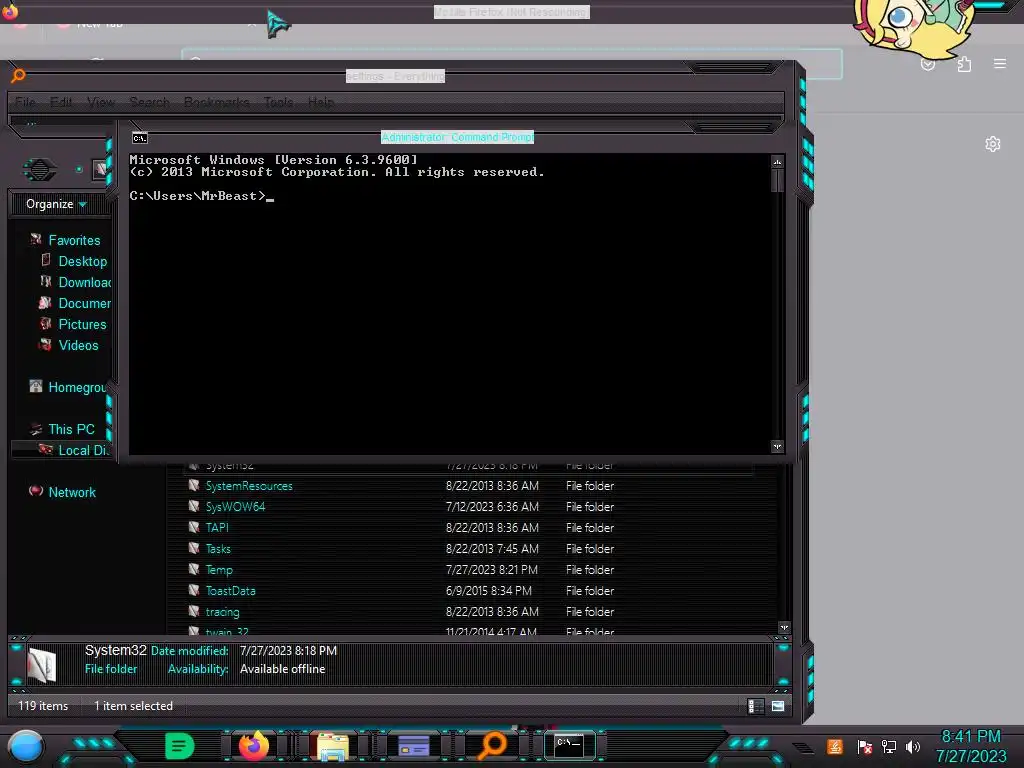The height and width of the screenshot is (768, 1024).
Task: Click the This PC computer icon
Action: pyautogui.click(x=36, y=429)
